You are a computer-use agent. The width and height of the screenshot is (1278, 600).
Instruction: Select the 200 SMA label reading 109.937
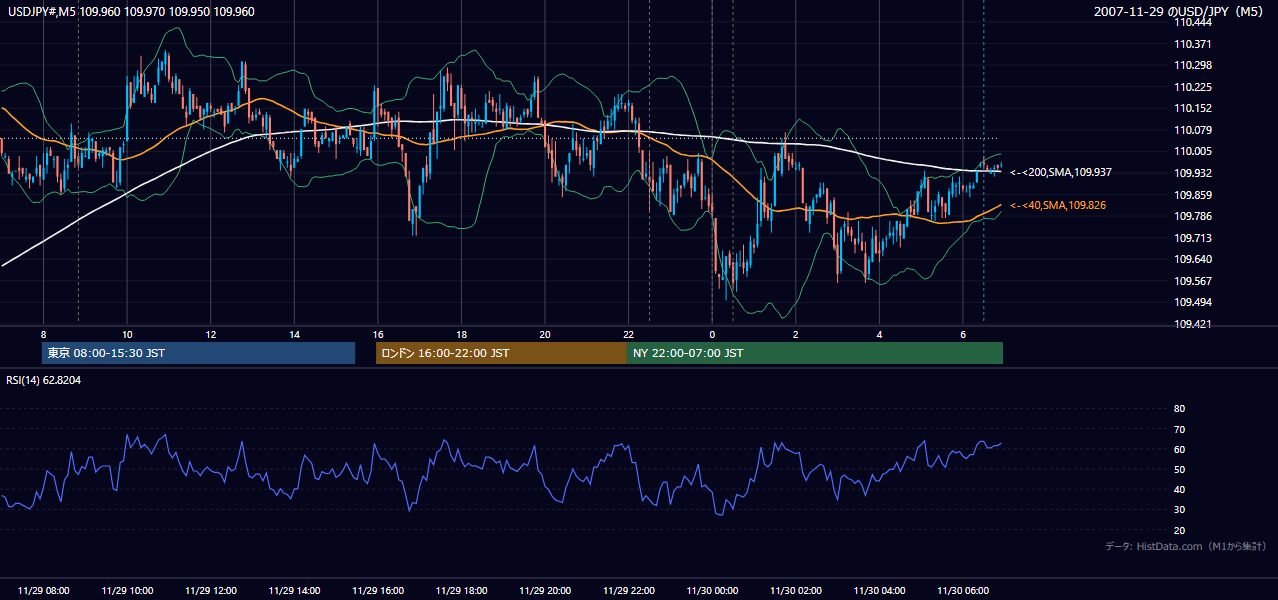point(1060,173)
